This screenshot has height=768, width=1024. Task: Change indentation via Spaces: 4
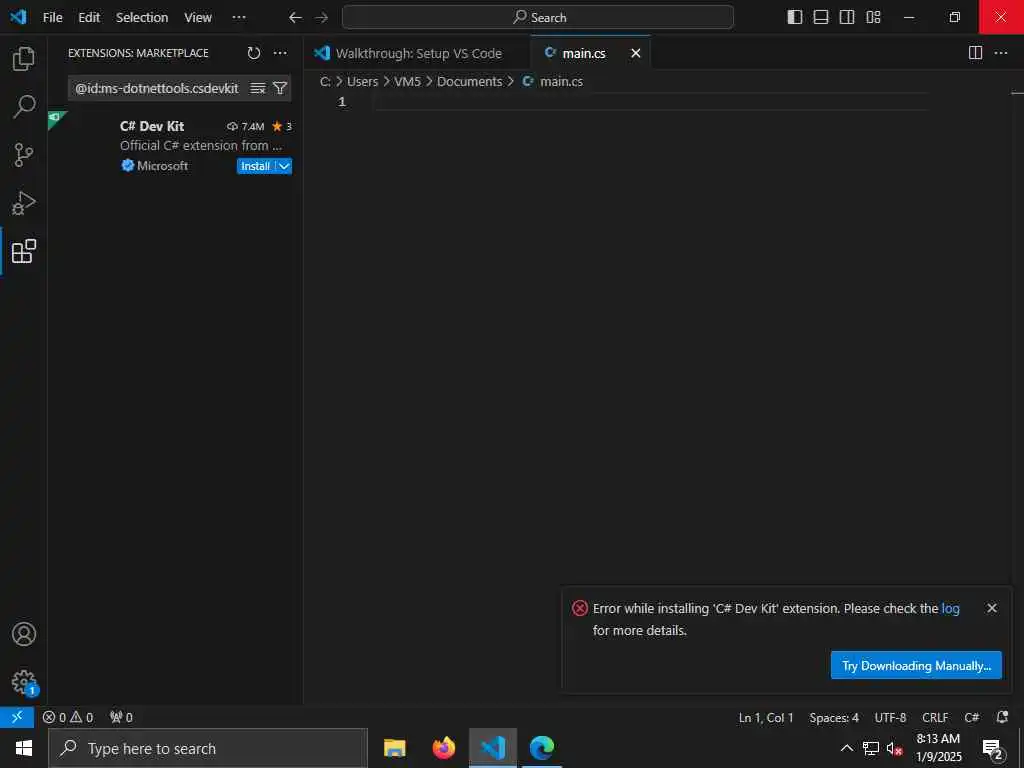click(834, 717)
